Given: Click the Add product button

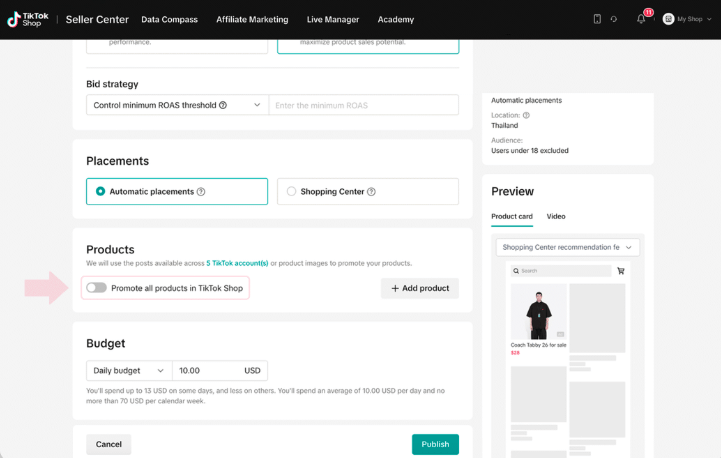Looking at the screenshot, I should 419,288.
